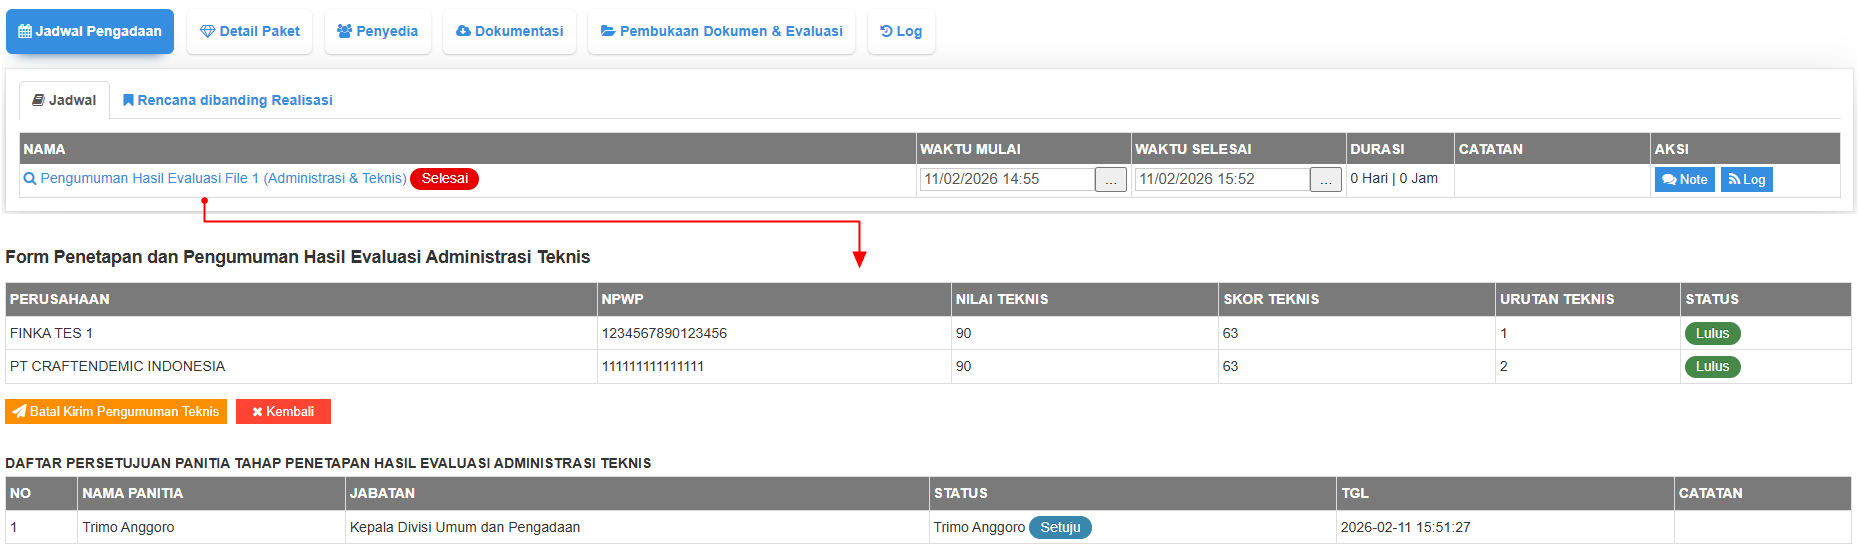Click the Note button in Aksi
This screenshot has height=554, width=1858.
1685,180
